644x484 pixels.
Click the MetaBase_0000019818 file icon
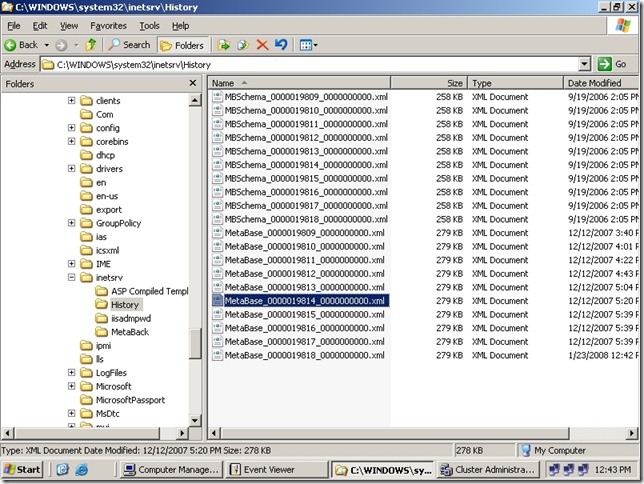(x=217, y=355)
